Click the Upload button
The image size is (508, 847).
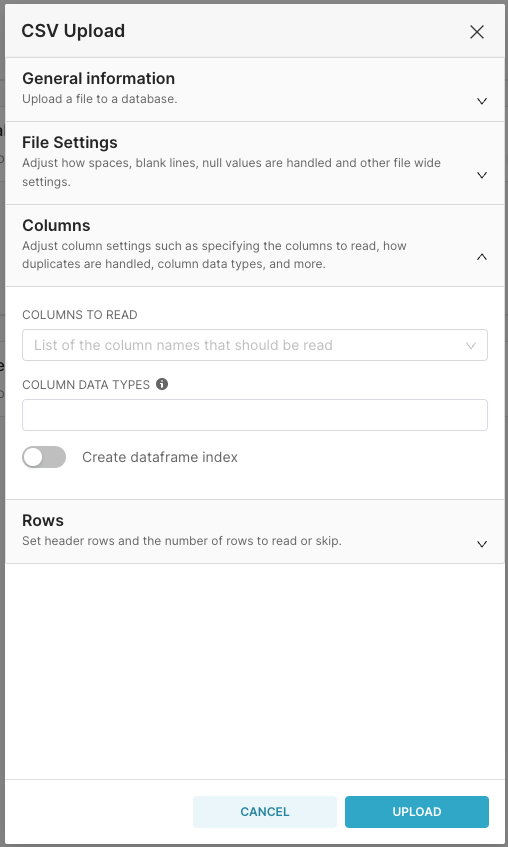point(417,811)
